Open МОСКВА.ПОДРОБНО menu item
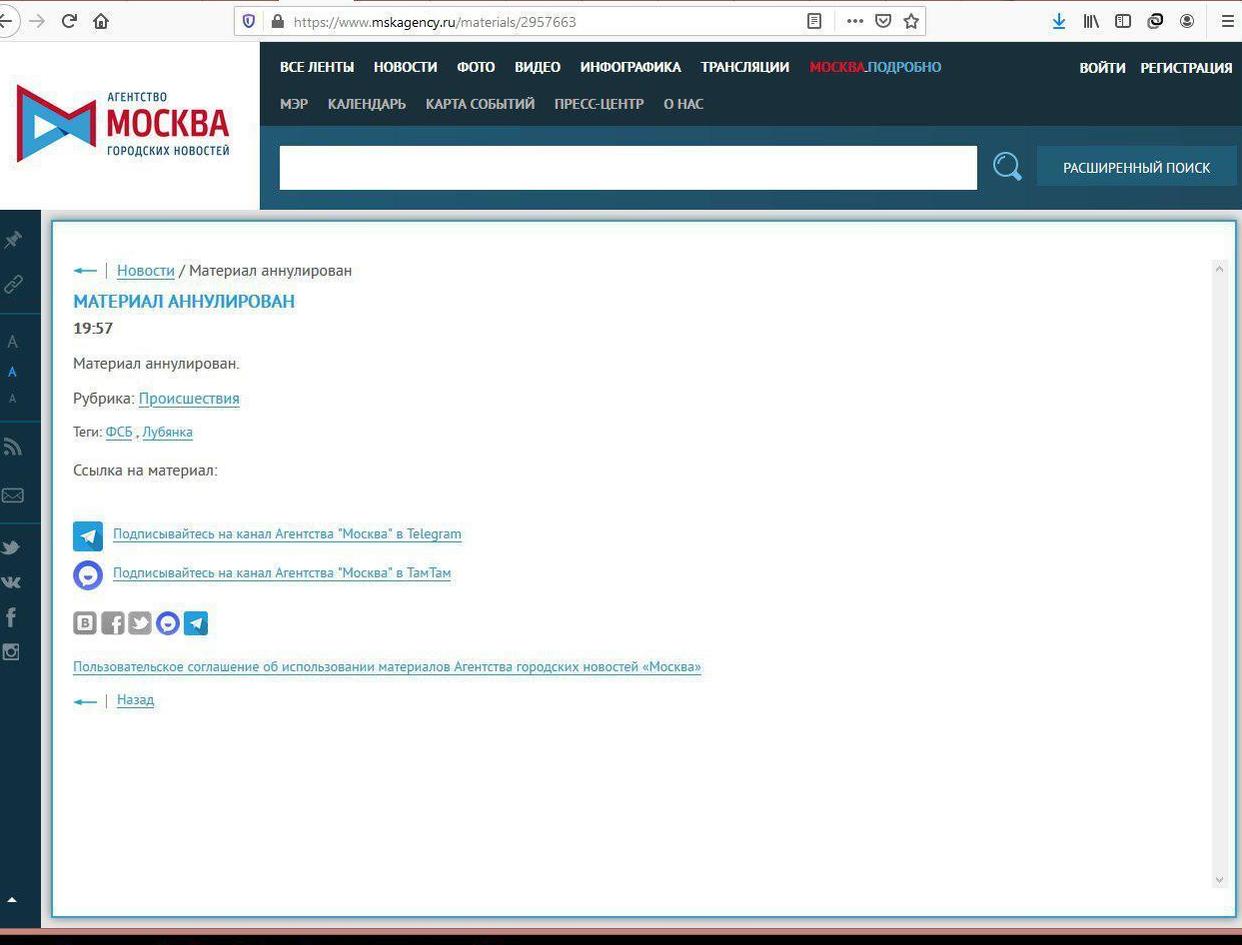This screenshot has height=945, width=1242. click(875, 67)
